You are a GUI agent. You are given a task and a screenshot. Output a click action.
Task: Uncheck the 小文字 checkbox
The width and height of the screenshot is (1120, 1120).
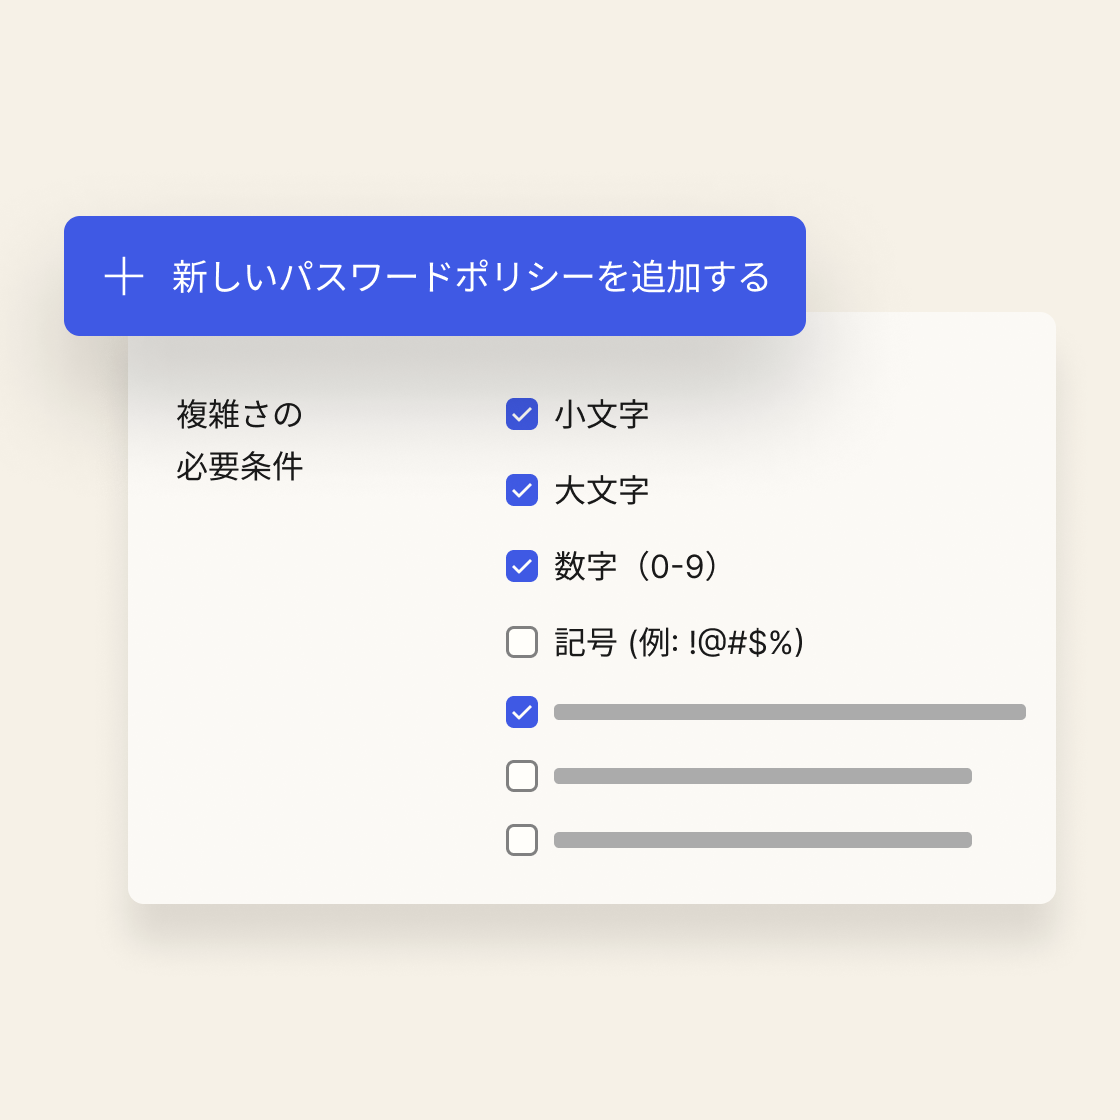tap(522, 414)
